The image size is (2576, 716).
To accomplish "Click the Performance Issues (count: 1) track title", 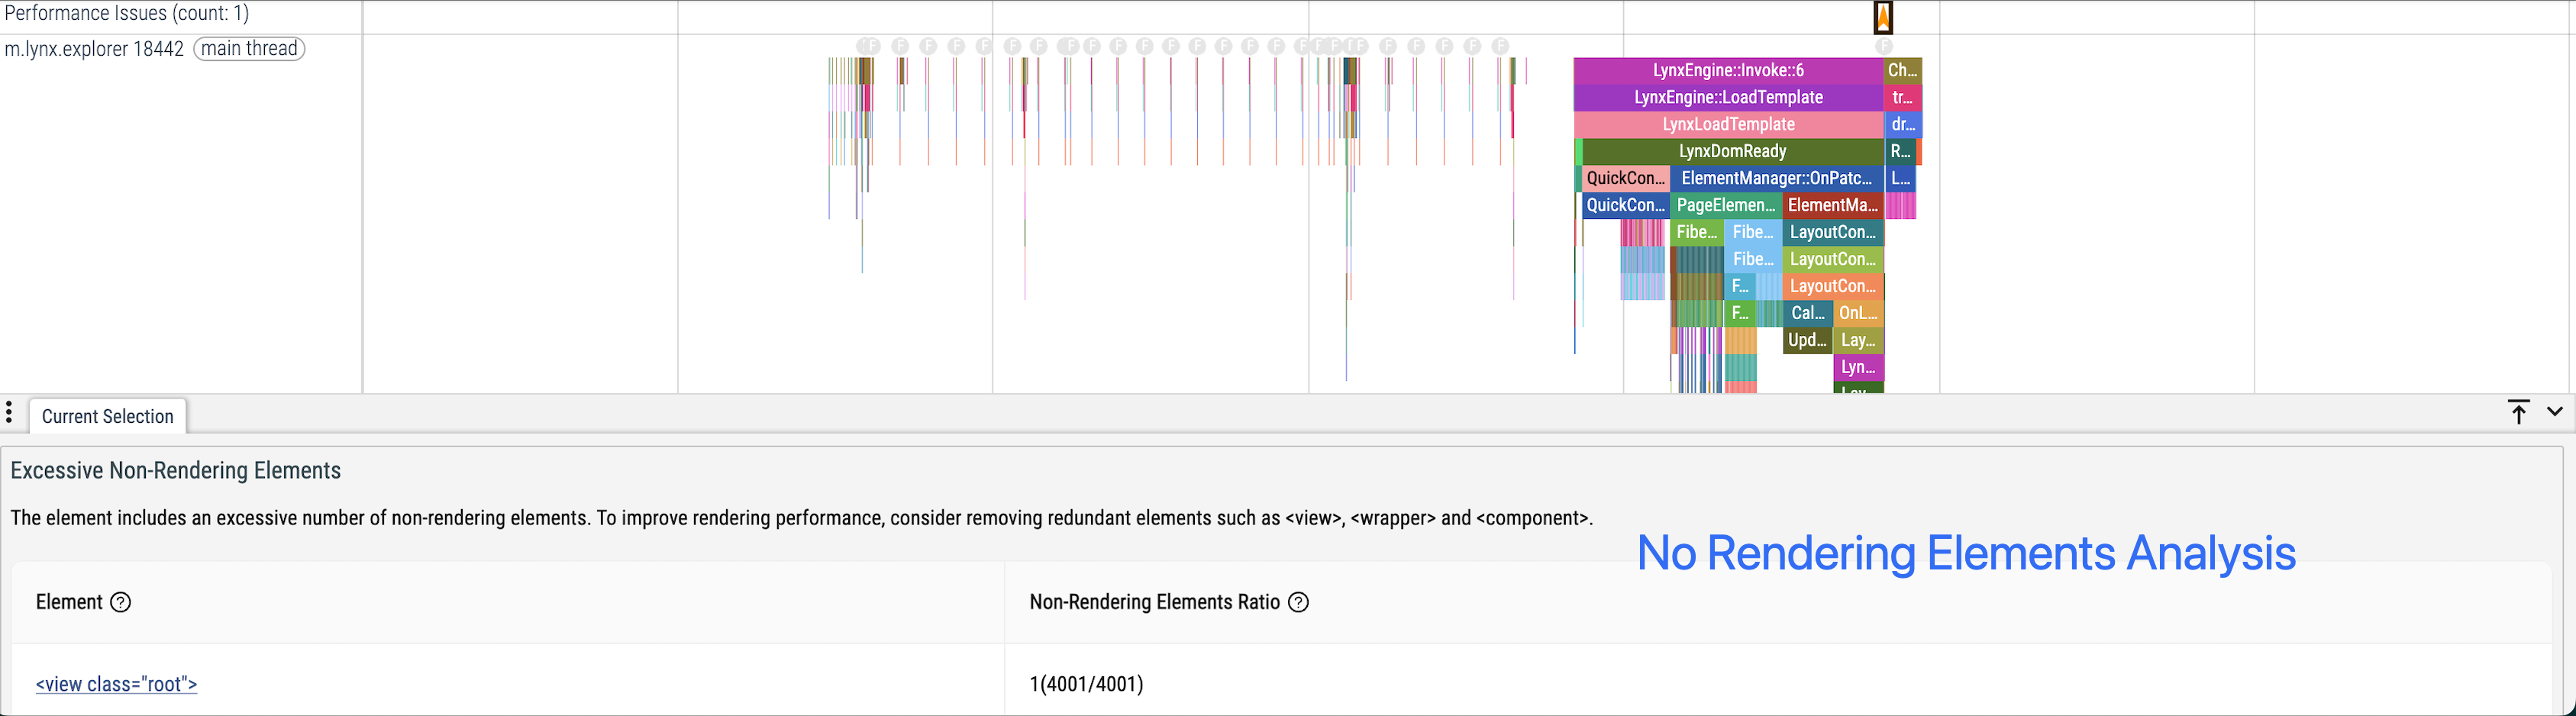I will click(127, 14).
